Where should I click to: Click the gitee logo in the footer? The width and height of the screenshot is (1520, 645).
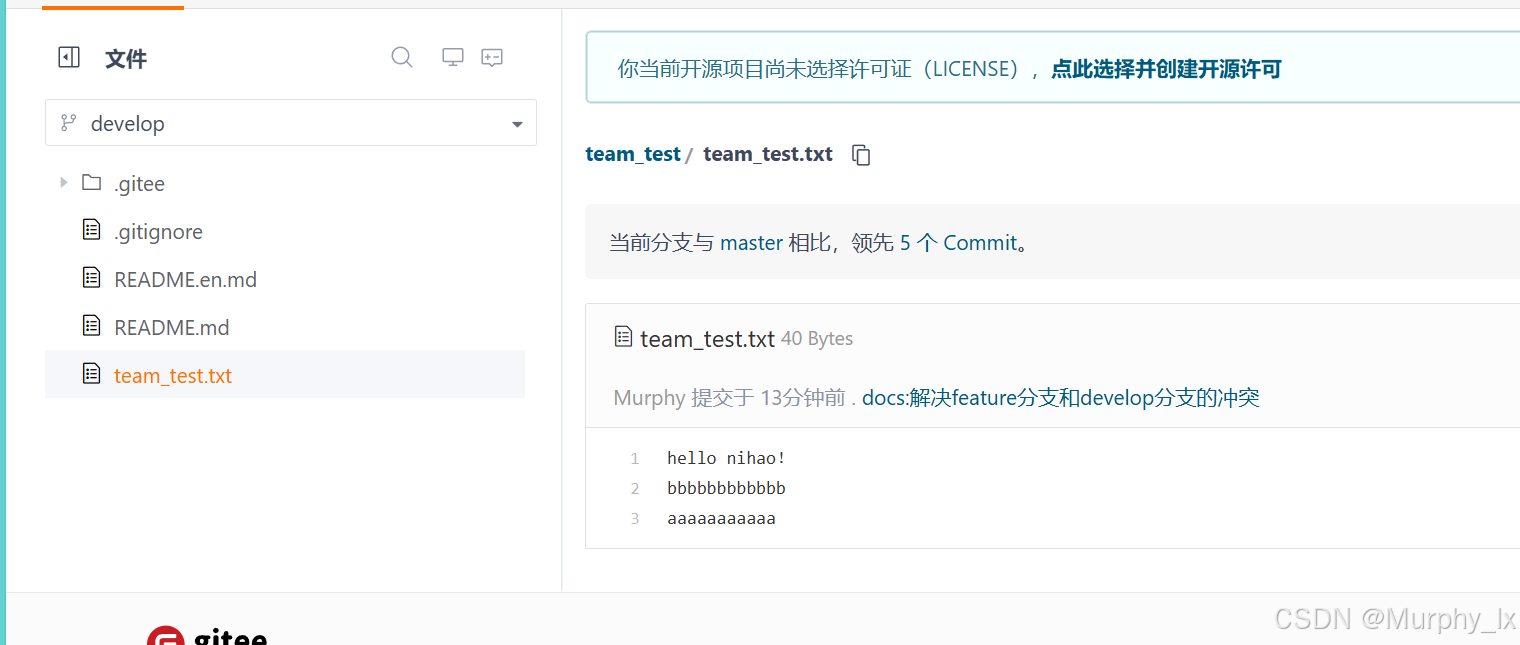[207, 636]
